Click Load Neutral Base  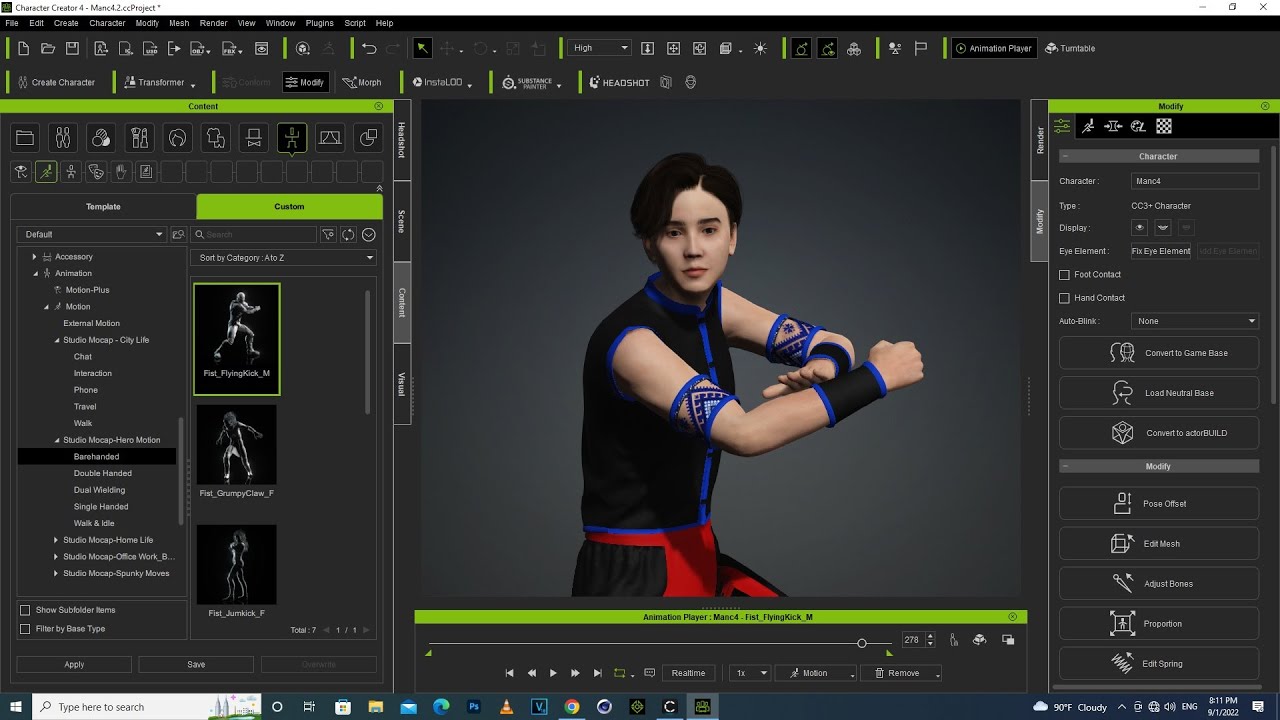1158,393
